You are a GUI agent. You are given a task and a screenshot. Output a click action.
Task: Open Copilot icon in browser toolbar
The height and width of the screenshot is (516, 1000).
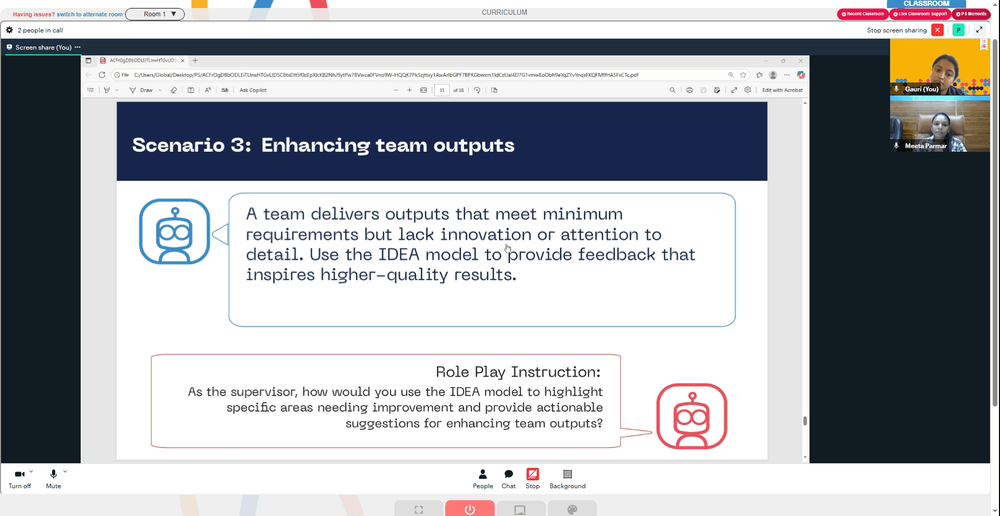[800, 75]
